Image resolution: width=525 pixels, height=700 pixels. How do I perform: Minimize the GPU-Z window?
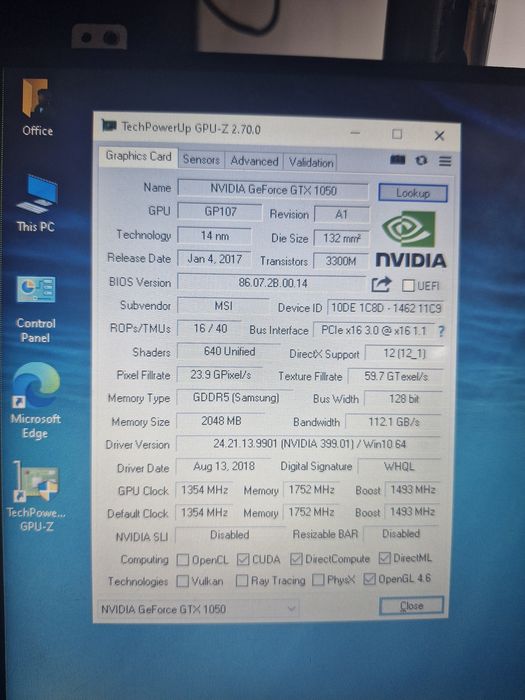[x=355, y=133]
